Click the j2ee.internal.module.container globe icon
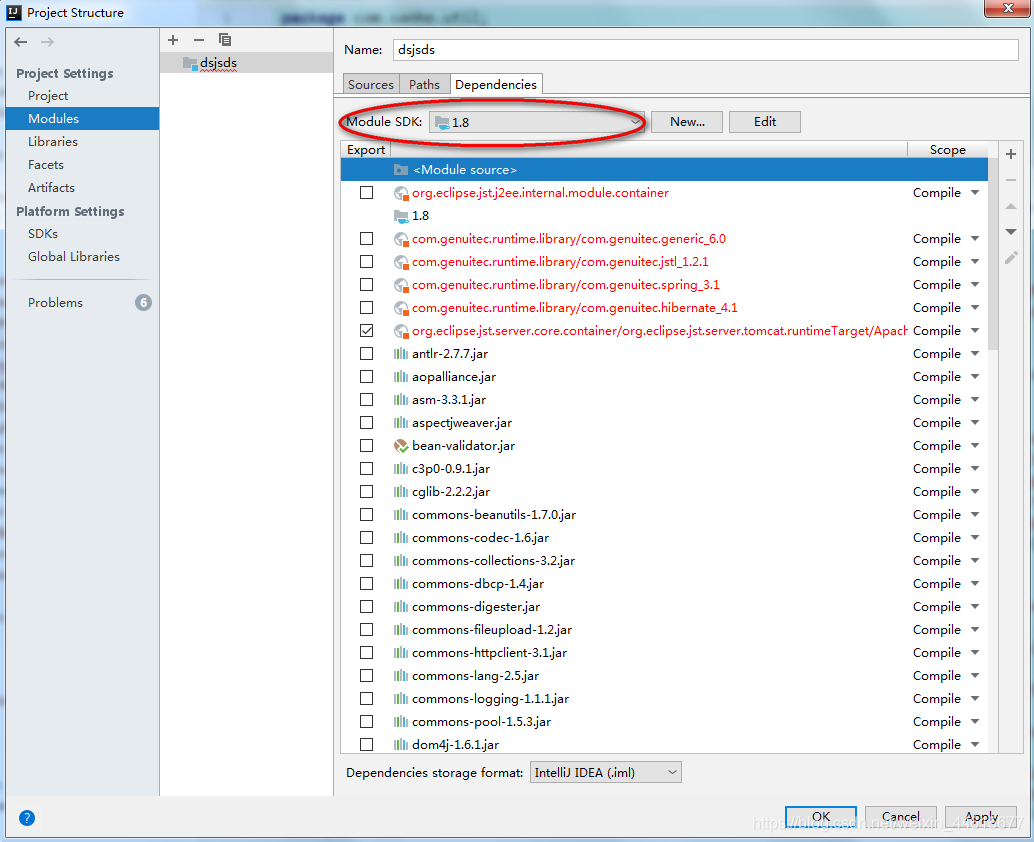The height and width of the screenshot is (842, 1034). pos(400,193)
